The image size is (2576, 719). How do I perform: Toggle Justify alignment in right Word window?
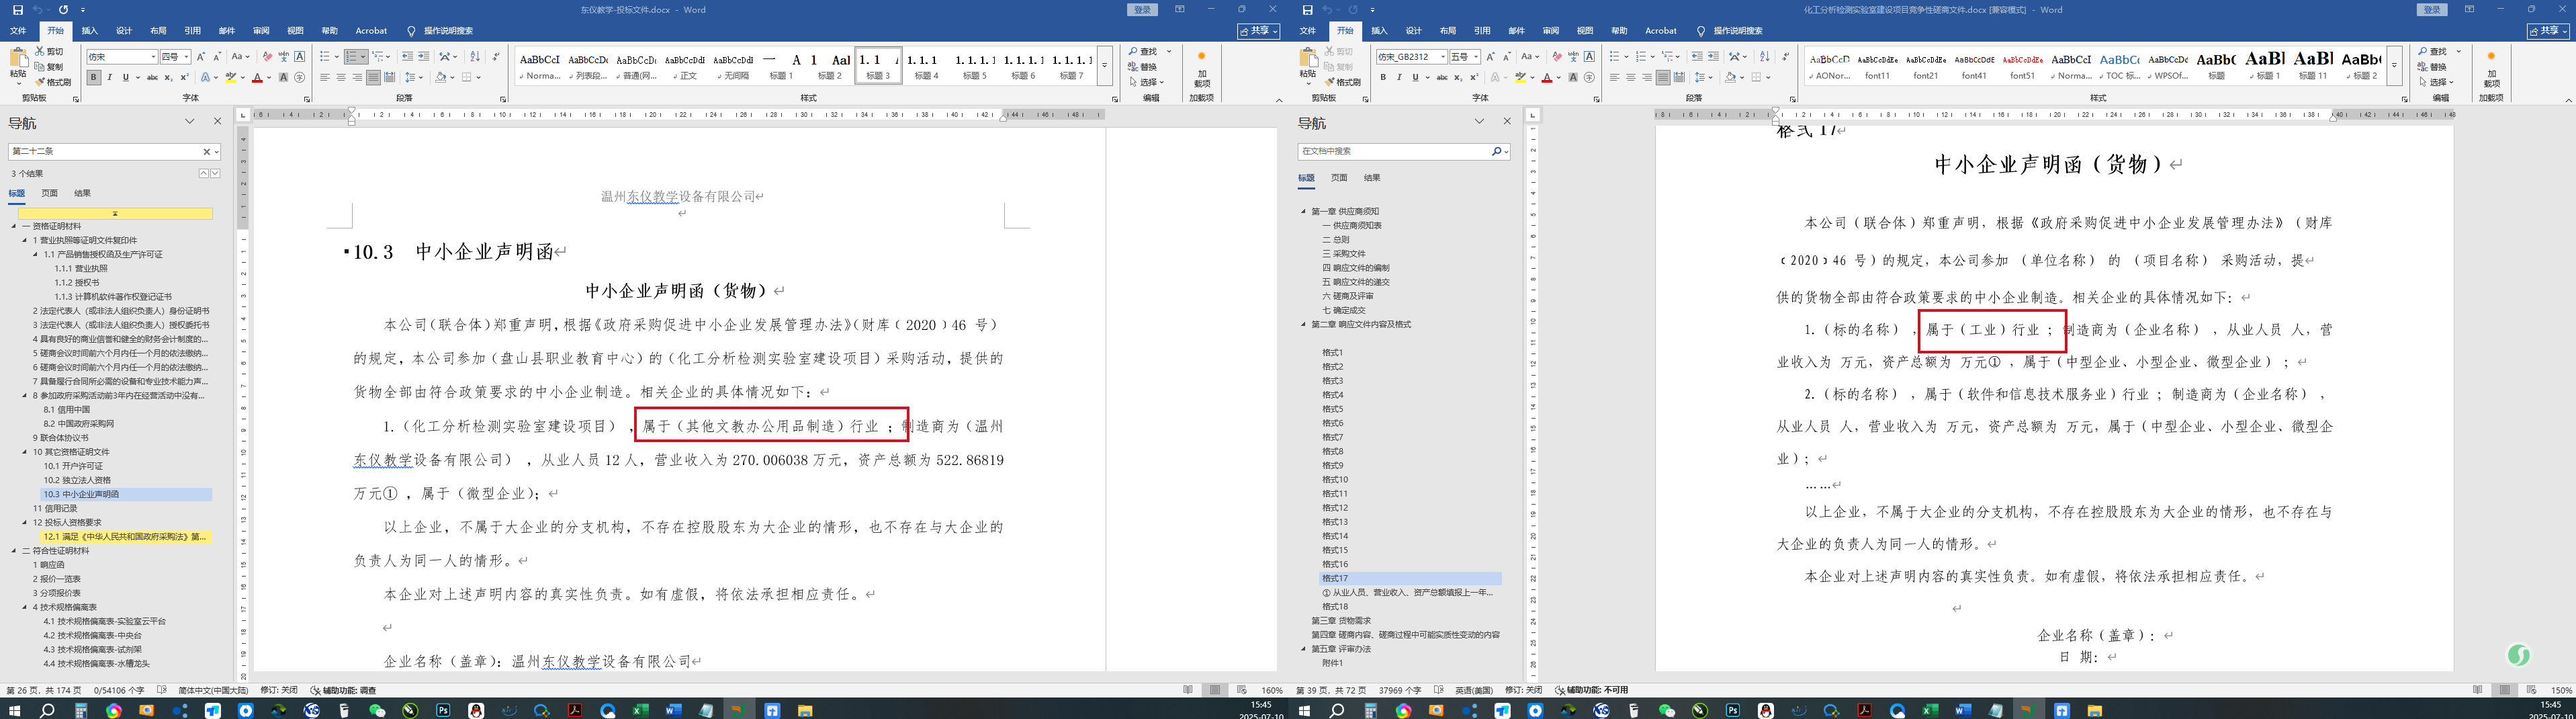pyautogui.click(x=1663, y=77)
